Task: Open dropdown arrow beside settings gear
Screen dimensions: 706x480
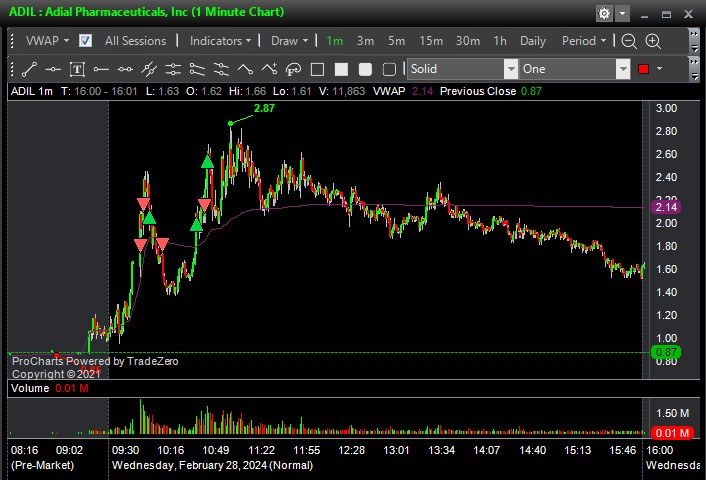Action: pos(622,14)
